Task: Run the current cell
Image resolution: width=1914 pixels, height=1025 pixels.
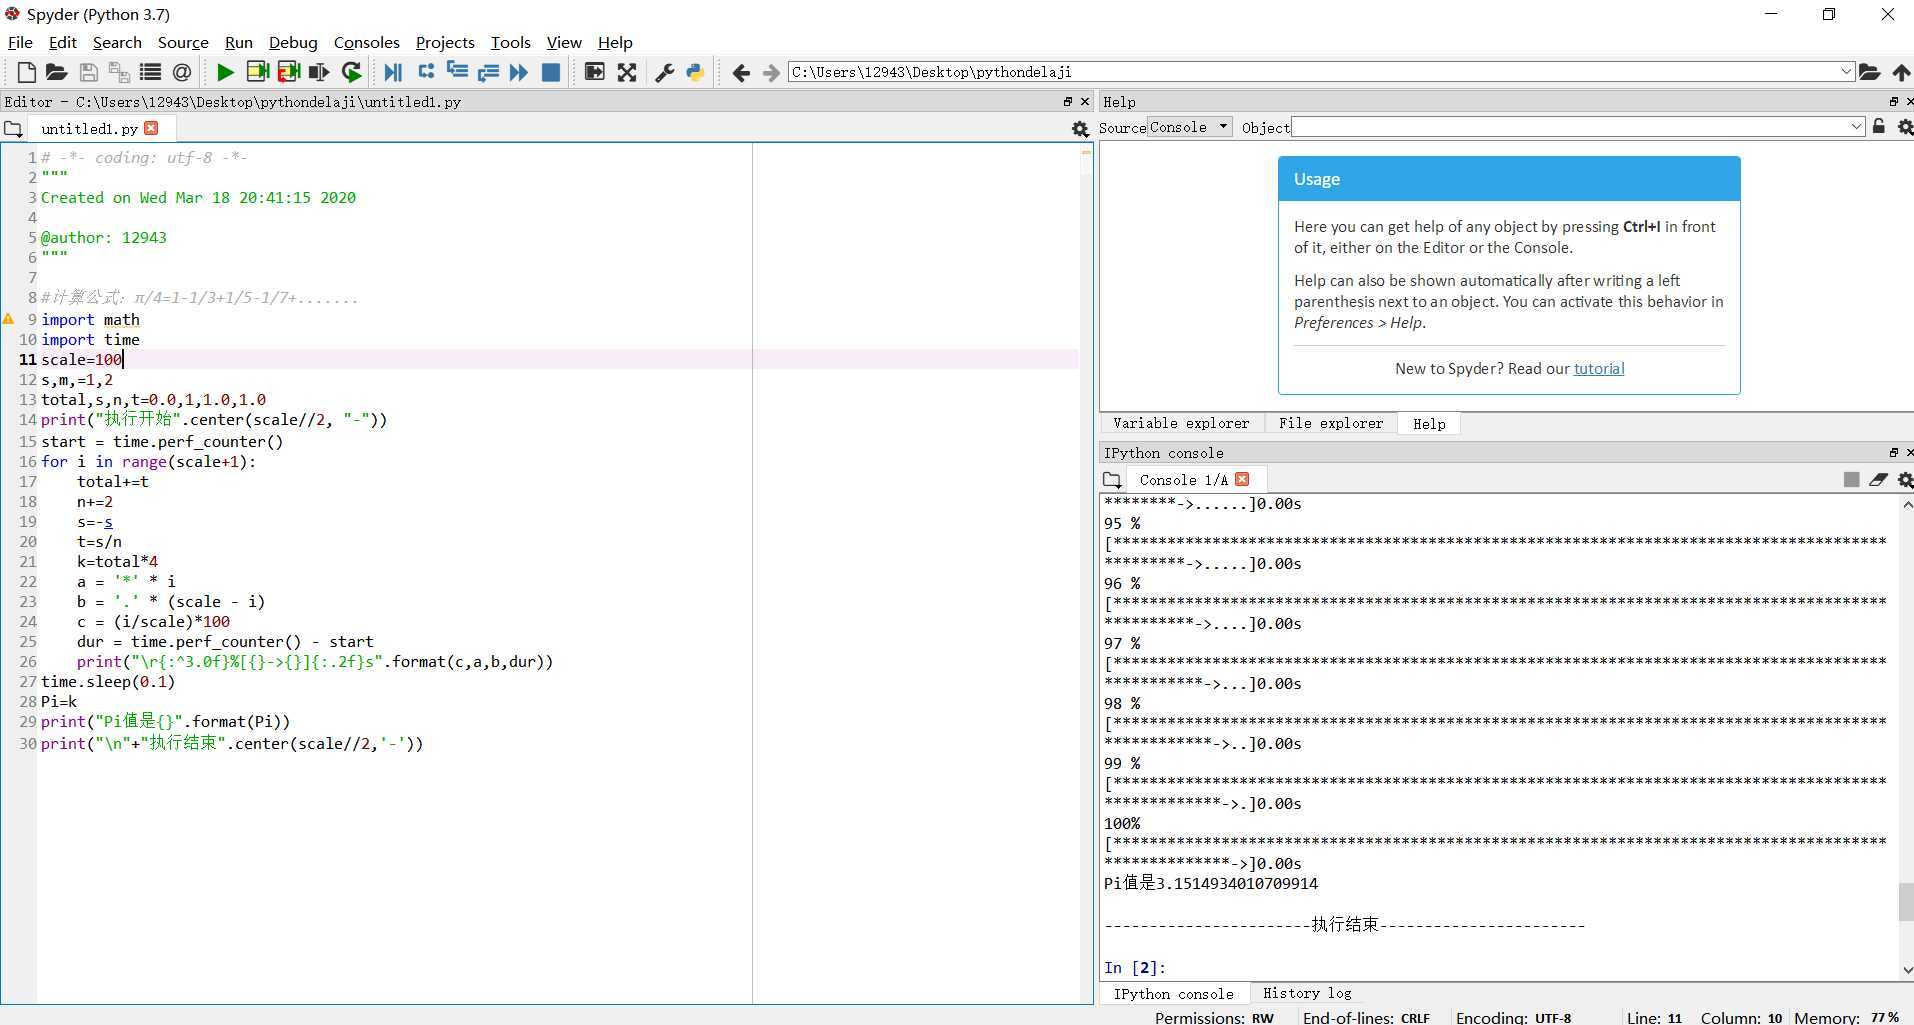Action: (257, 72)
